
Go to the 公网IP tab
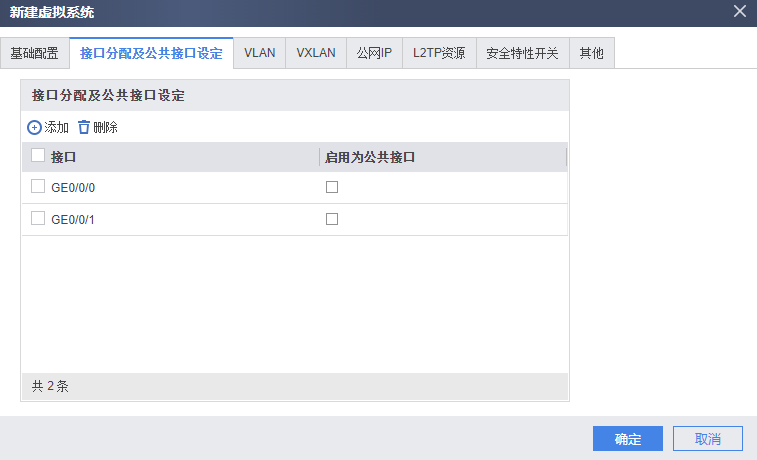pyautogui.click(x=374, y=54)
